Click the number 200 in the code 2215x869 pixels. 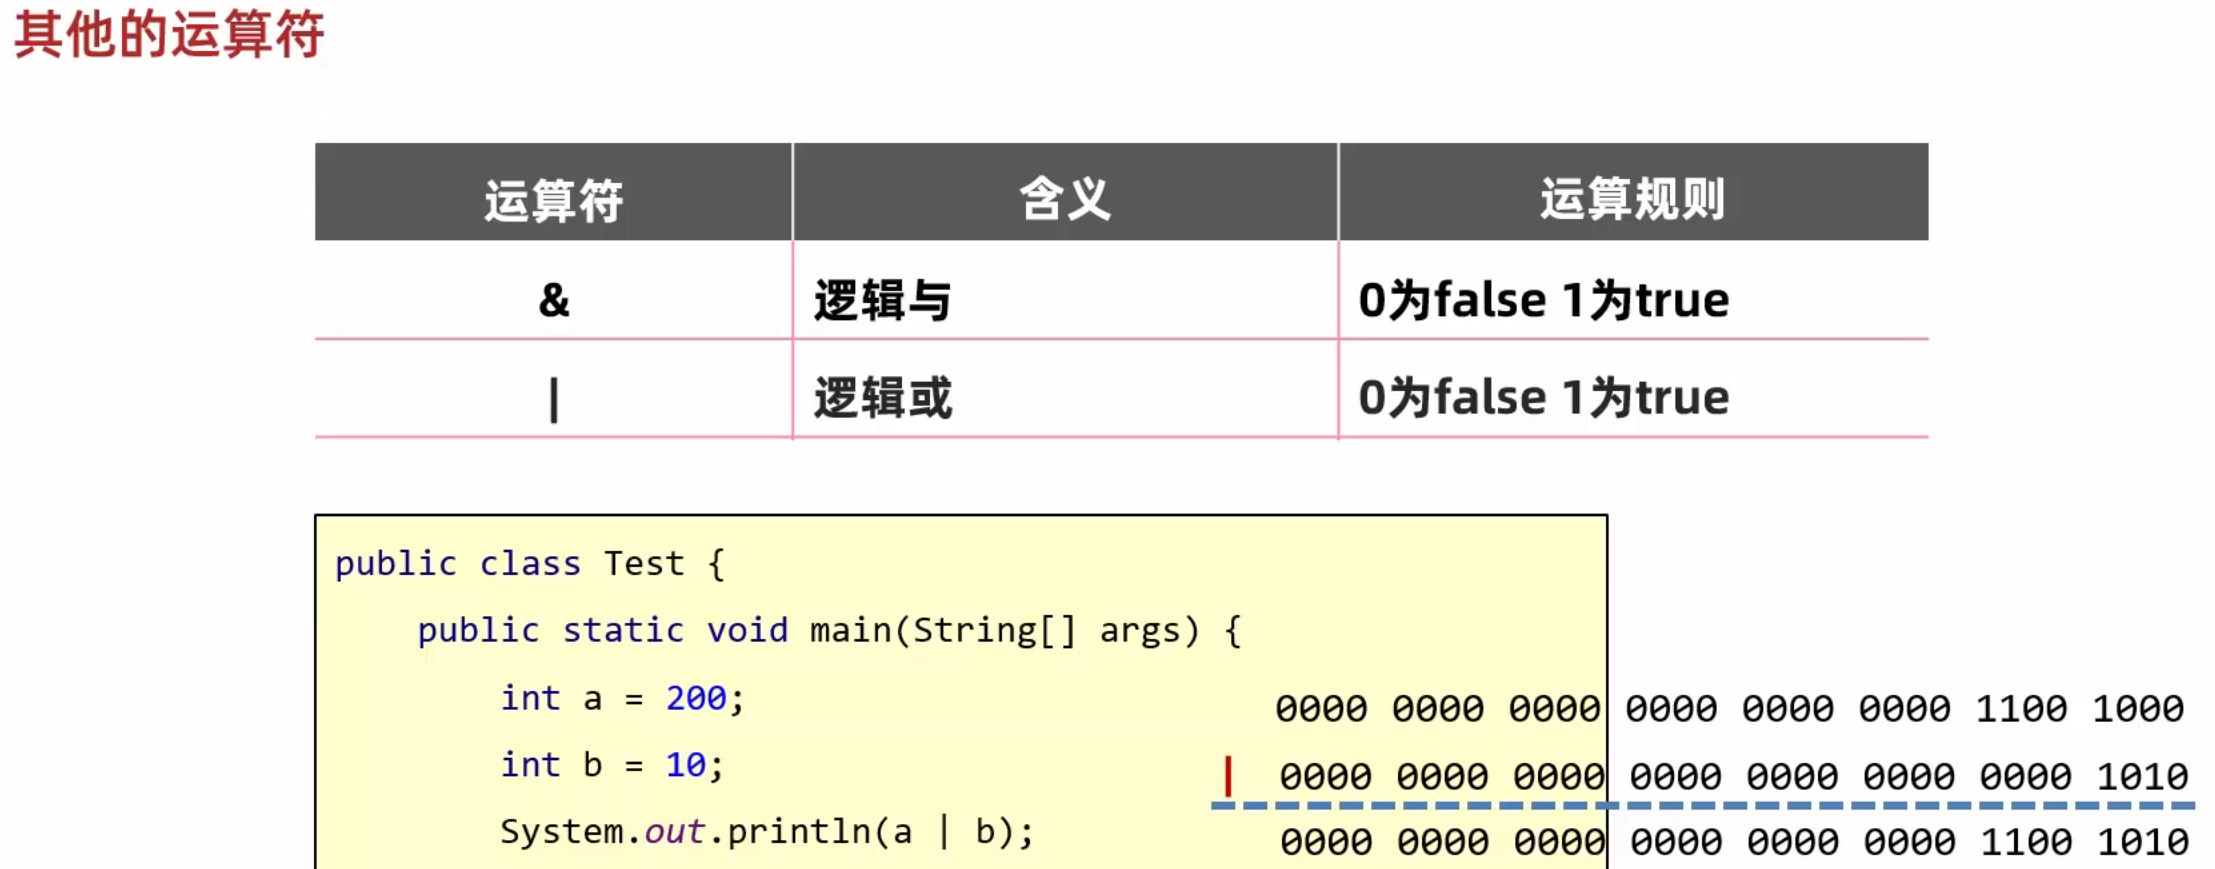point(696,698)
